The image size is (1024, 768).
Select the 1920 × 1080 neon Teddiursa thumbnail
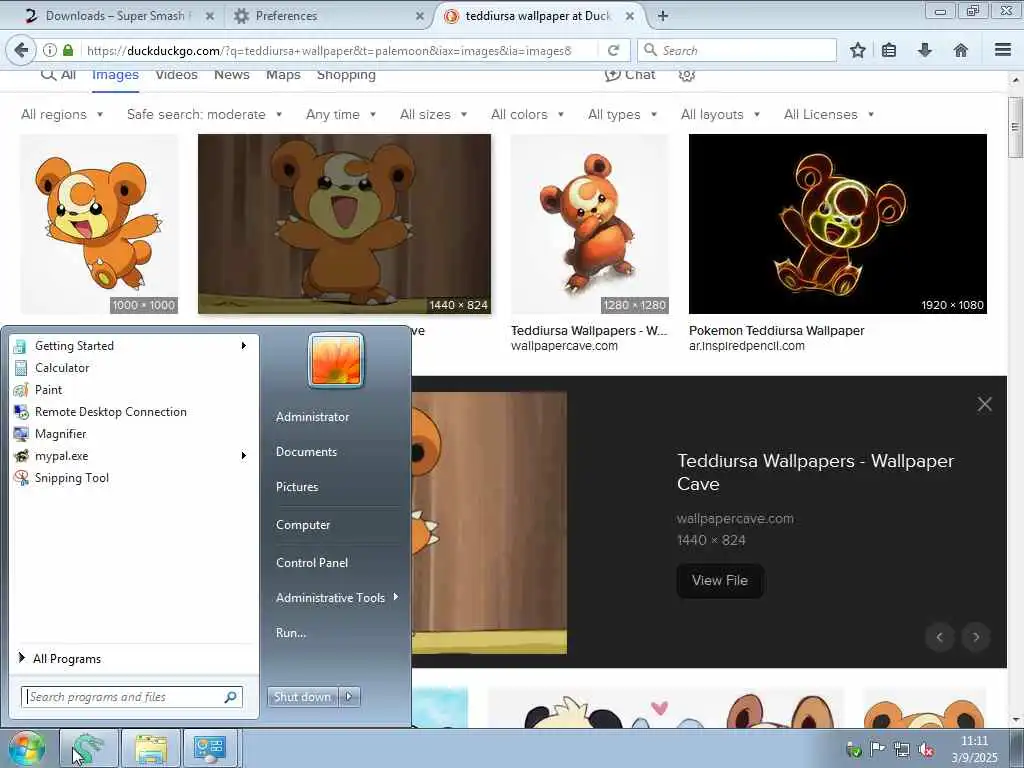[838, 224]
